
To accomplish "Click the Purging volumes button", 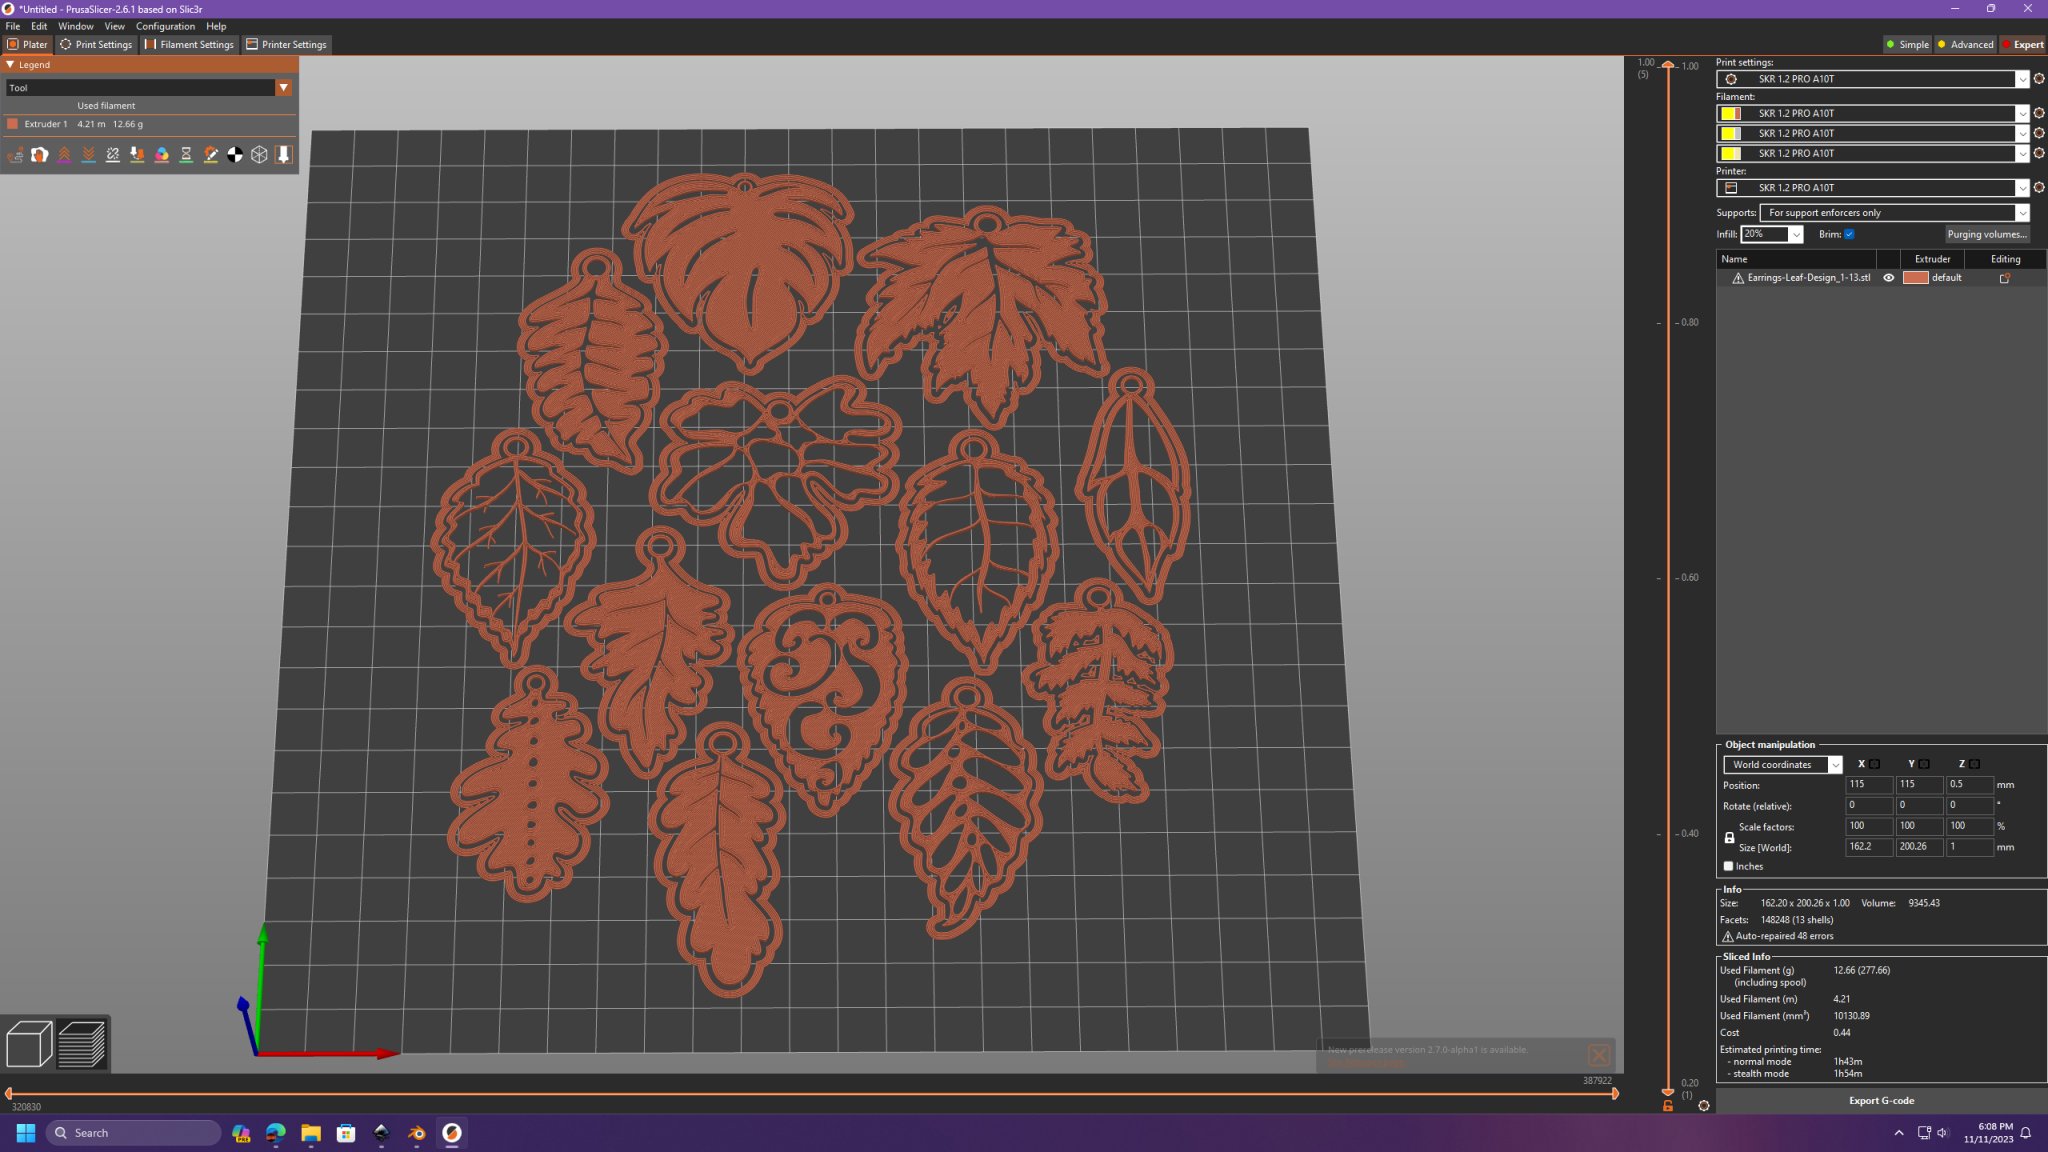I will coord(1986,234).
